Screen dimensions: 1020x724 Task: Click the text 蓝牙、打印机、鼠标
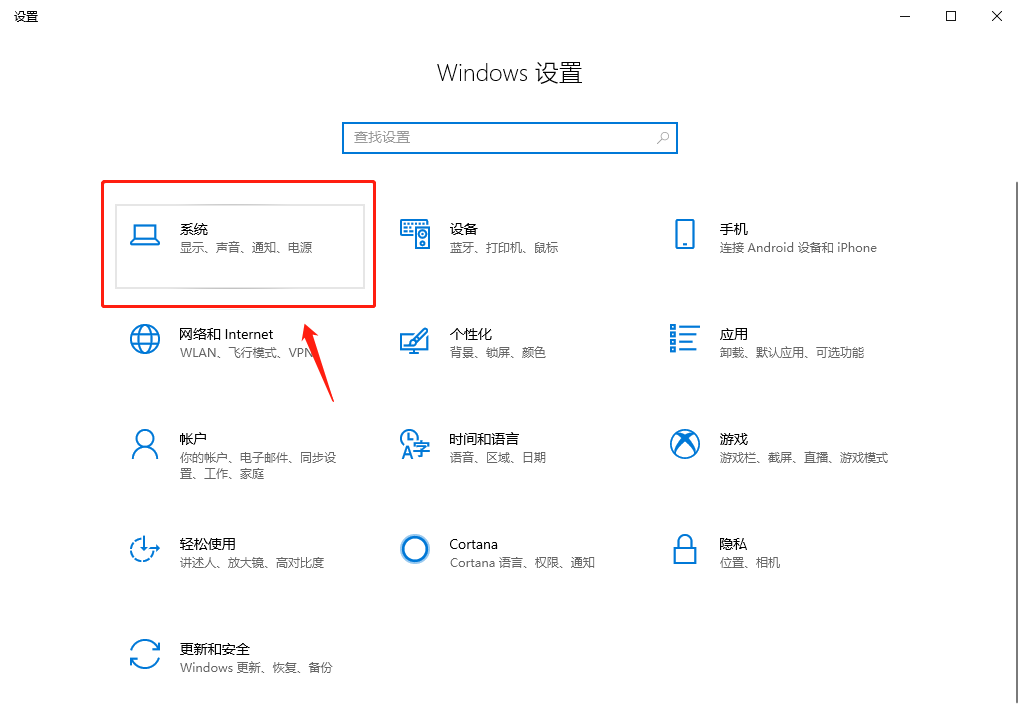coord(503,248)
